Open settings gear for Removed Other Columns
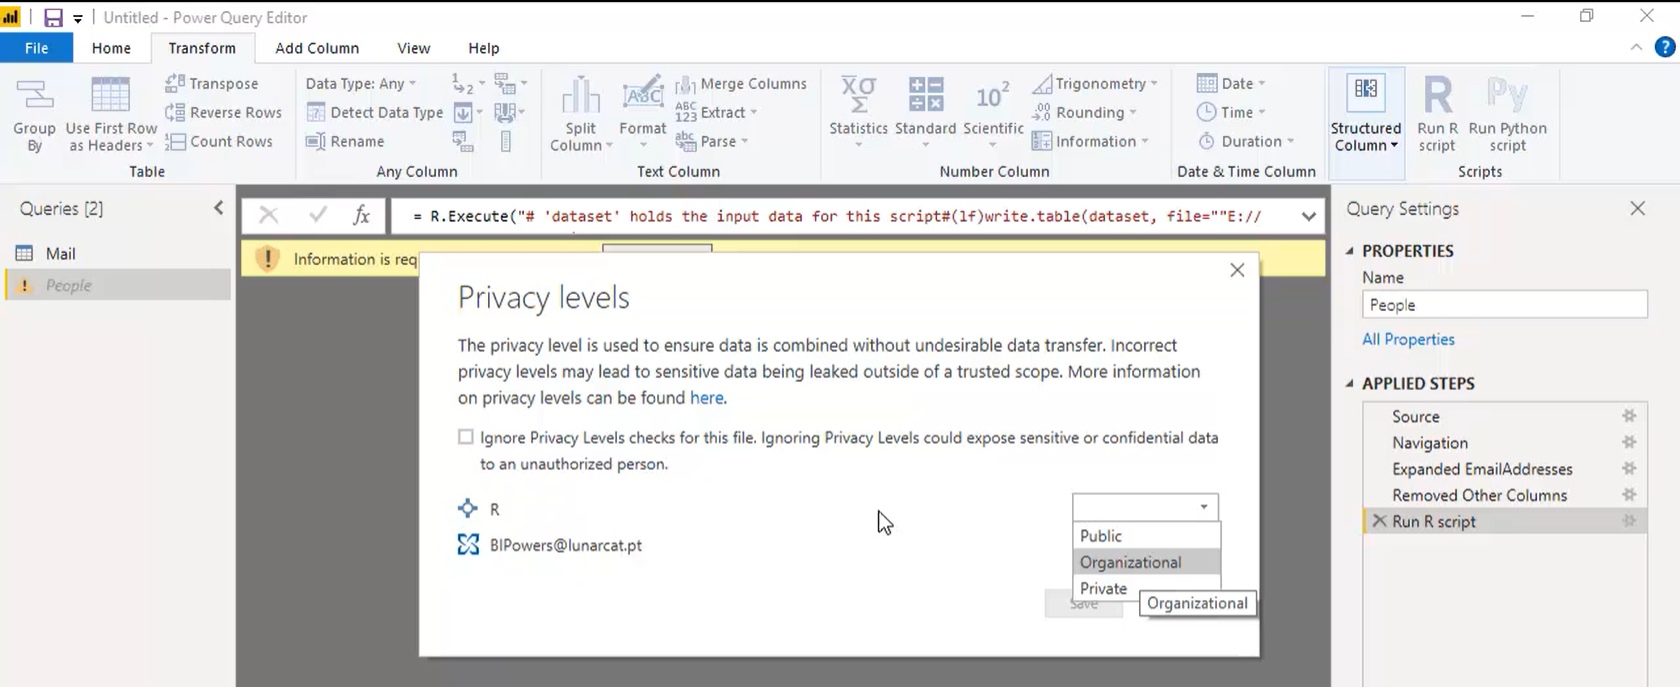The height and width of the screenshot is (687, 1680). click(x=1629, y=494)
